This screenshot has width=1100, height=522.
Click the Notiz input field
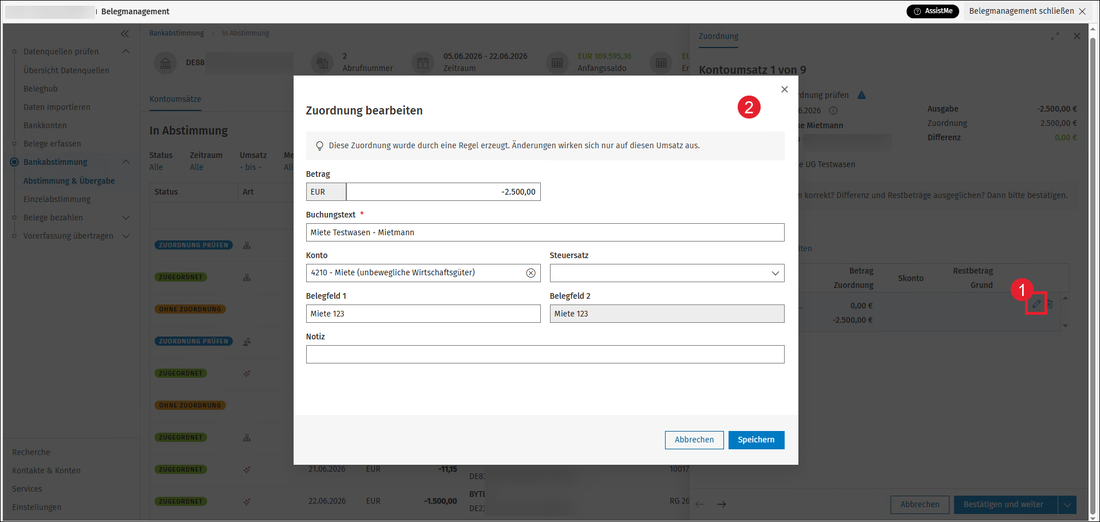(x=545, y=354)
